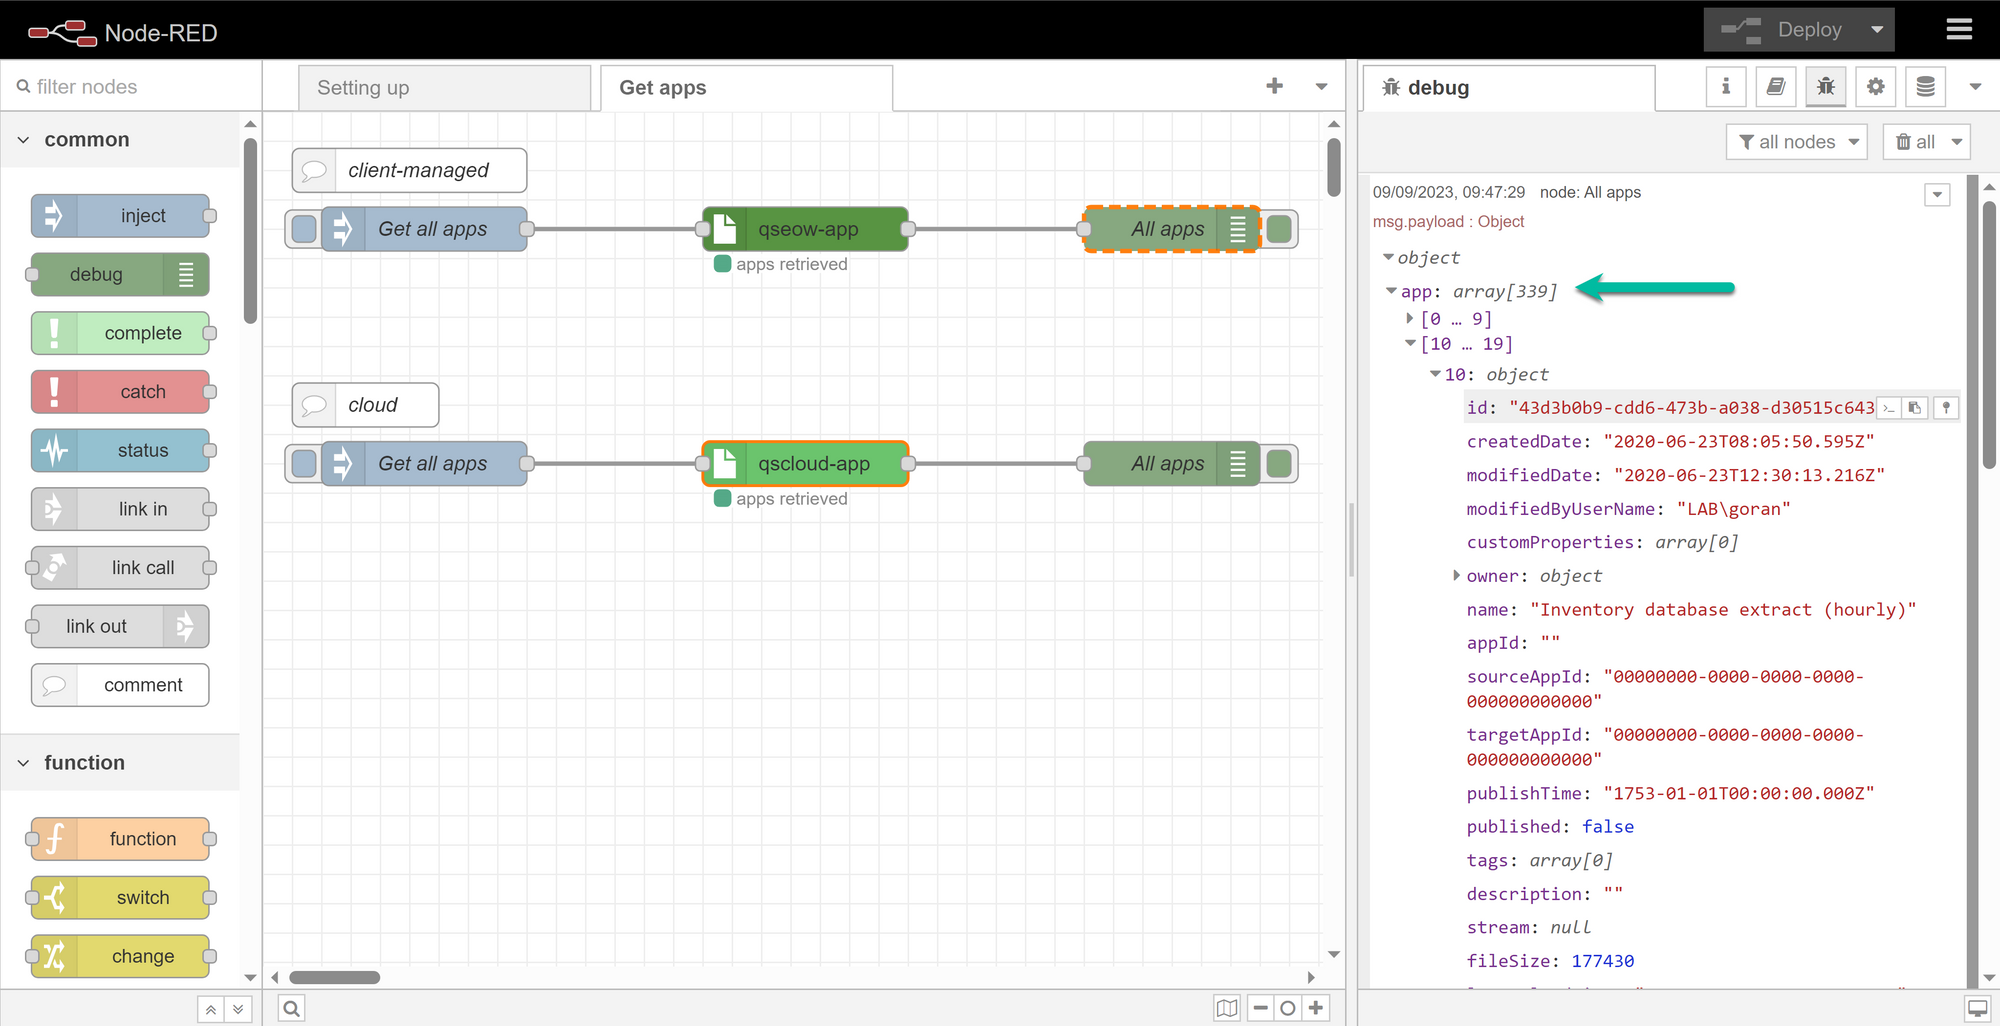The height and width of the screenshot is (1026, 2000).
Task: Select the qscloud-app node
Action: coord(806,464)
